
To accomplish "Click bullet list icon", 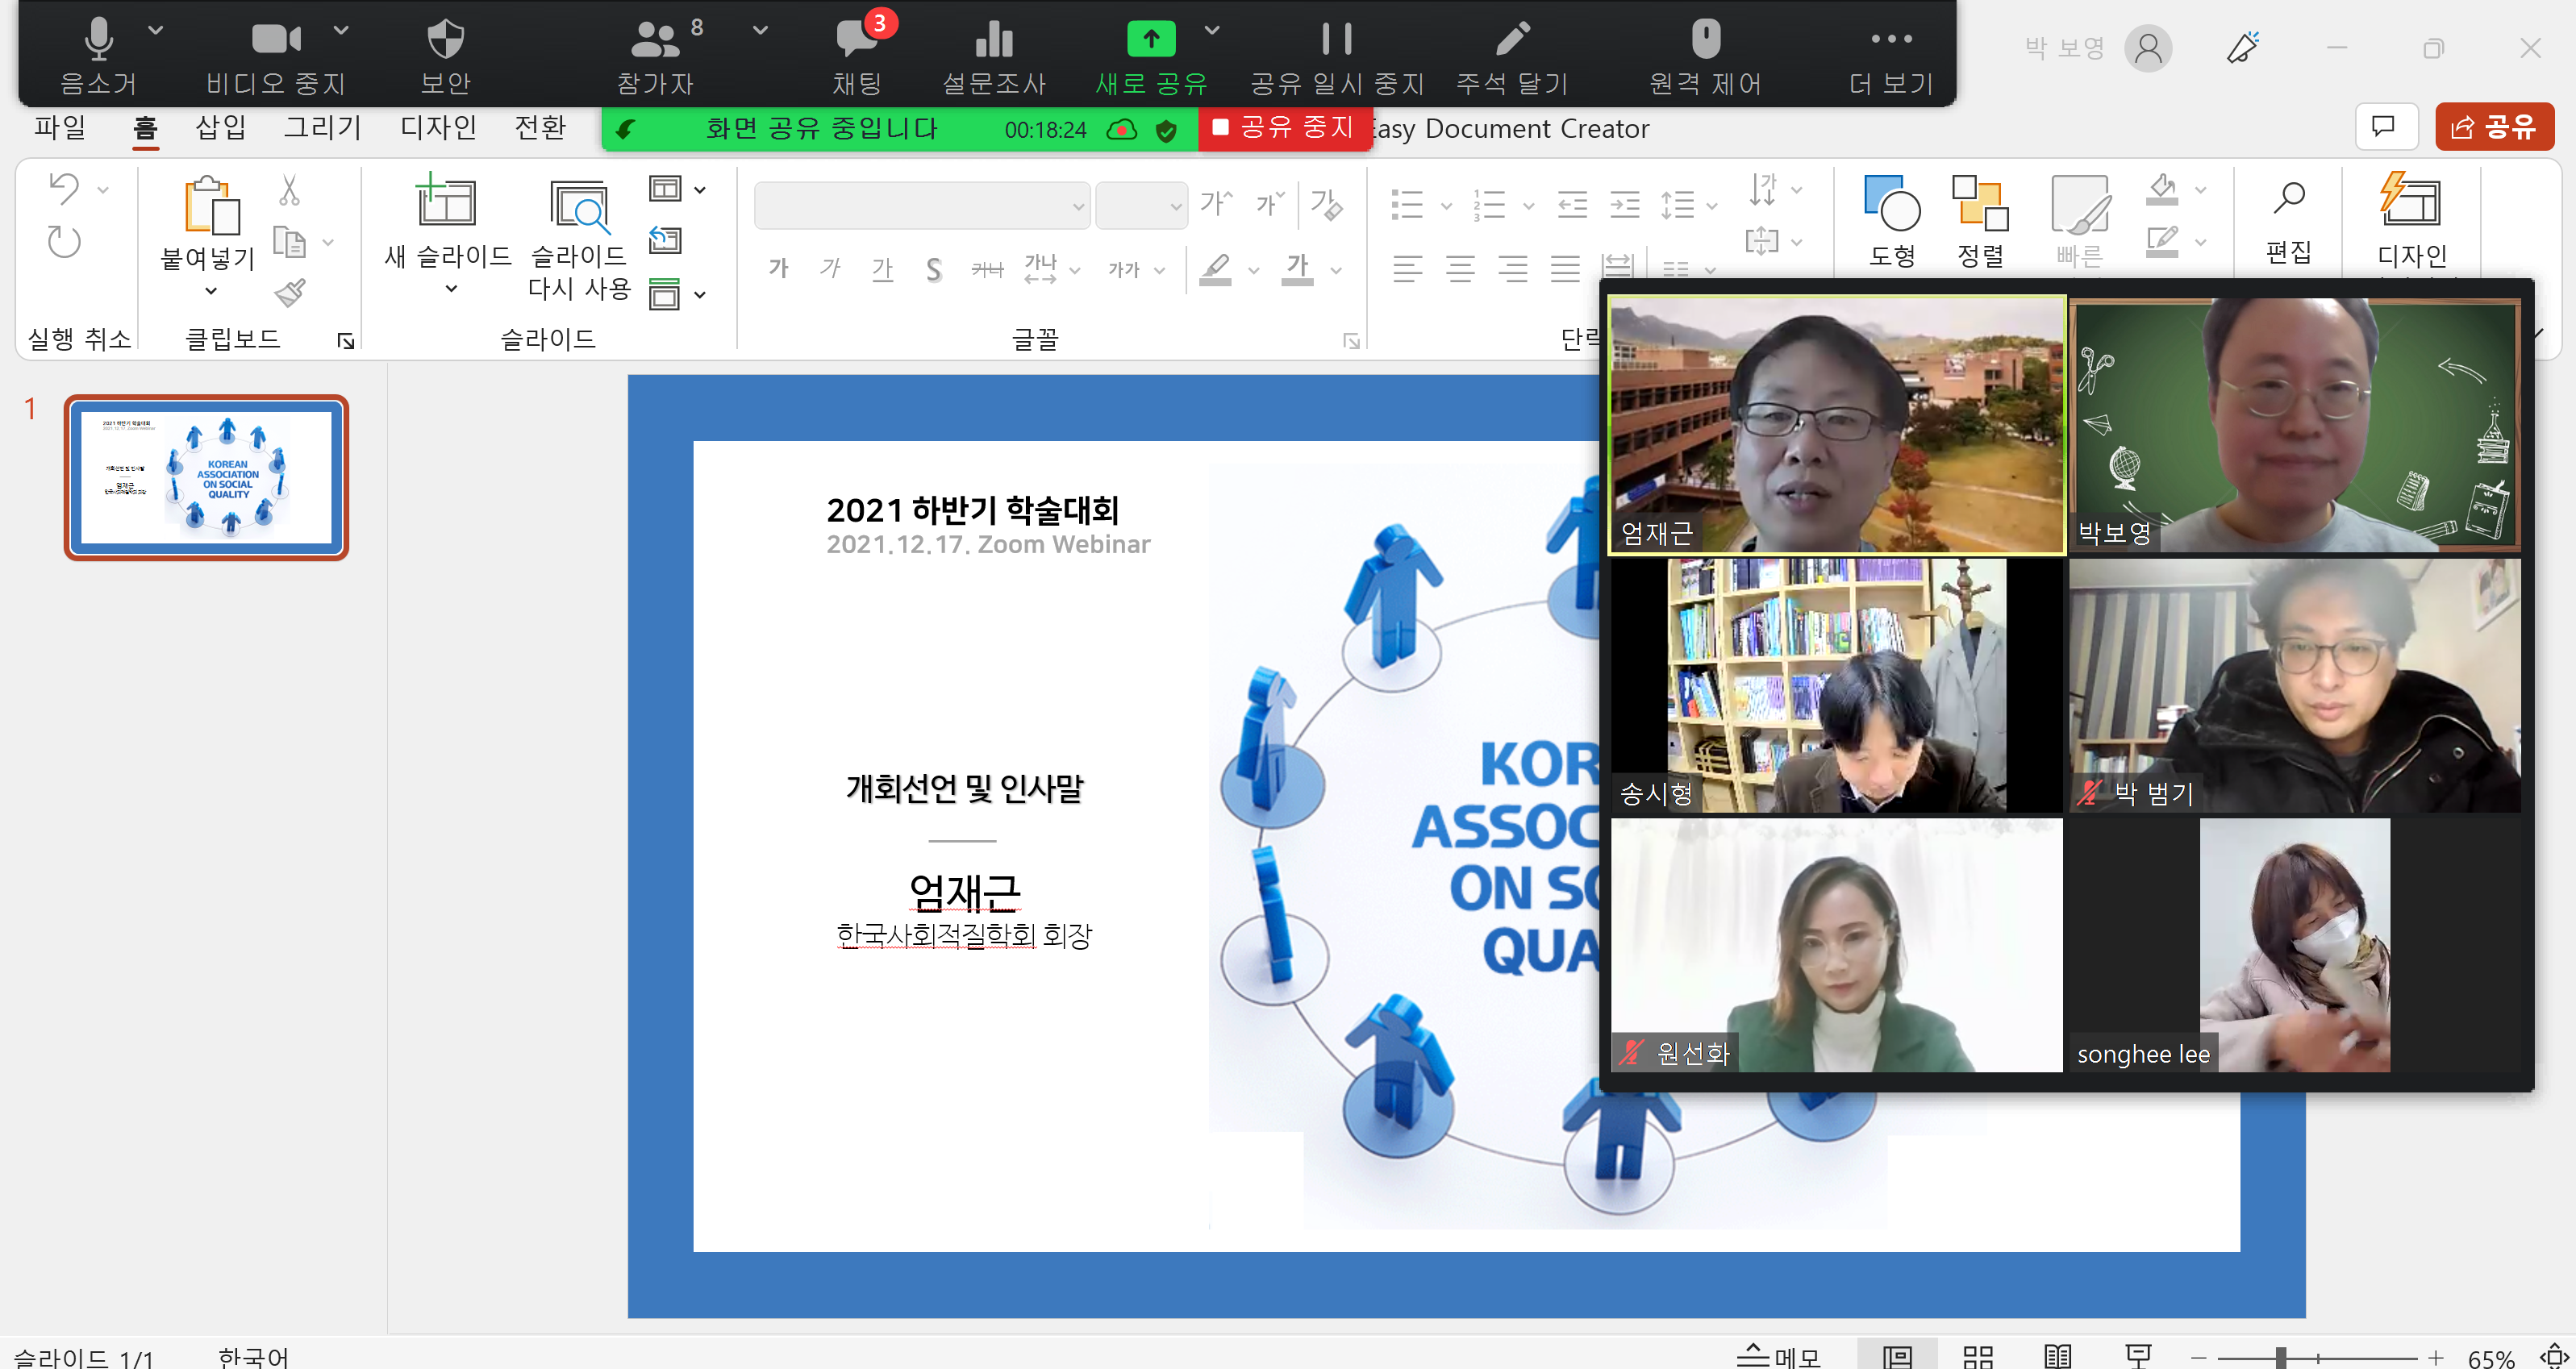I will [x=1406, y=205].
